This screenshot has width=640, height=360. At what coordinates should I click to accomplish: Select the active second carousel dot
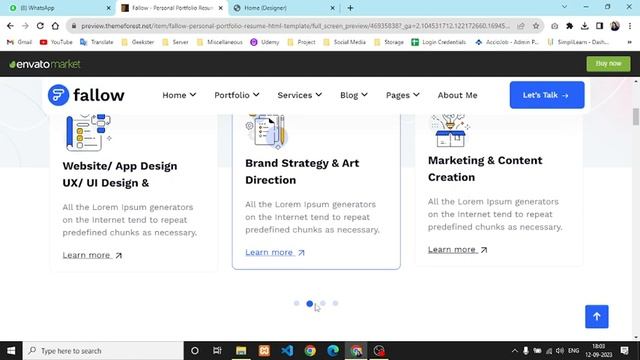[310, 303]
